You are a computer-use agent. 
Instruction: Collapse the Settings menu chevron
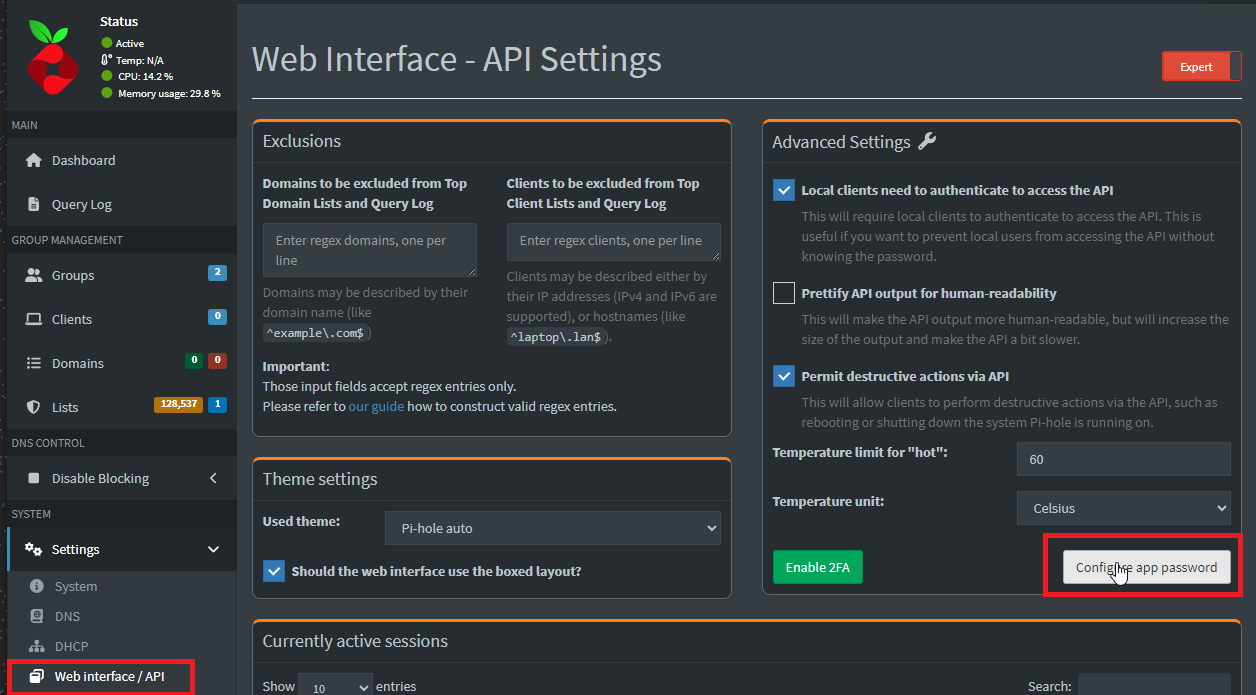click(x=213, y=549)
